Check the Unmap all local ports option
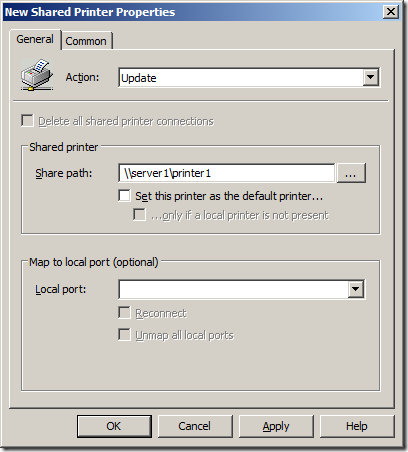This screenshot has width=408, height=452. [x=124, y=335]
